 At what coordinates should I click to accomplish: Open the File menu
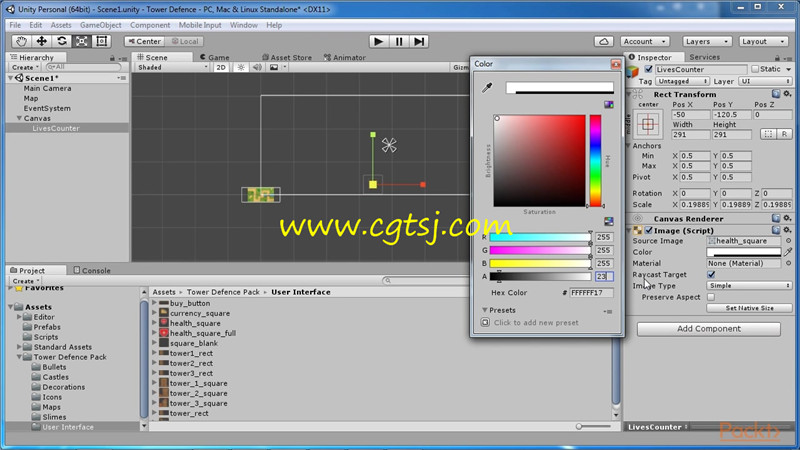coord(15,25)
